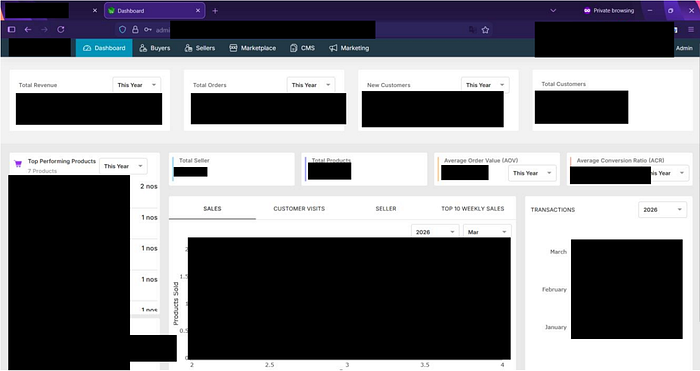Click the Dashboard gauge icon in navbar
The image size is (700, 371).
(87, 48)
